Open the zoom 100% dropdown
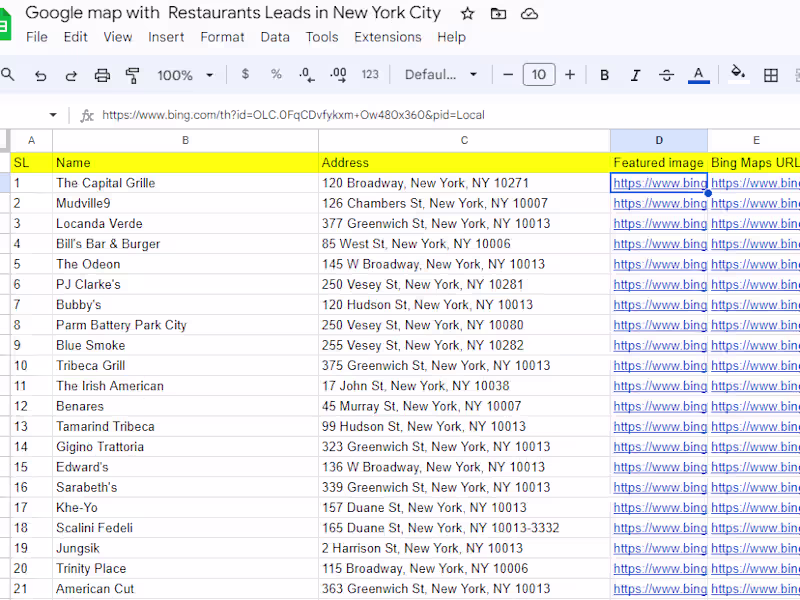Image resolution: width=800 pixels, height=600 pixels. click(185, 76)
